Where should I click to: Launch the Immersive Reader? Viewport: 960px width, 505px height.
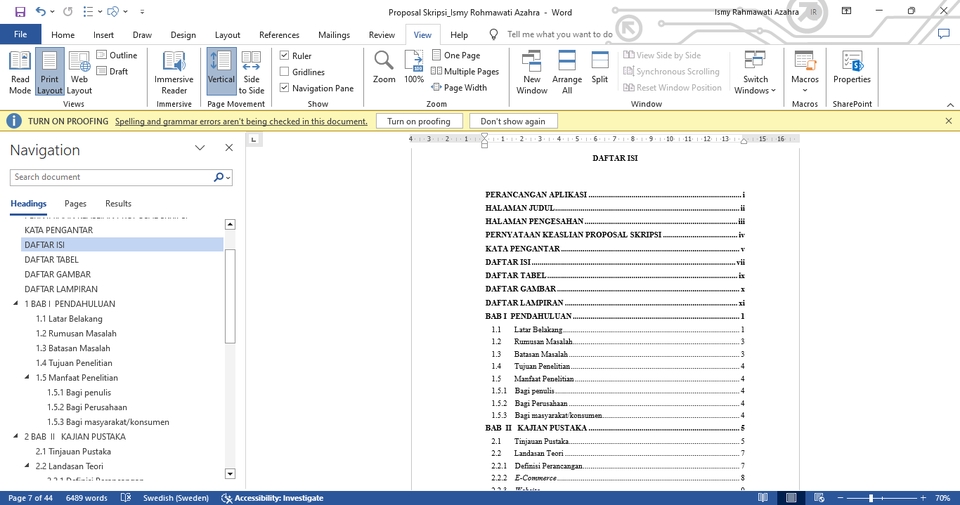coord(174,72)
